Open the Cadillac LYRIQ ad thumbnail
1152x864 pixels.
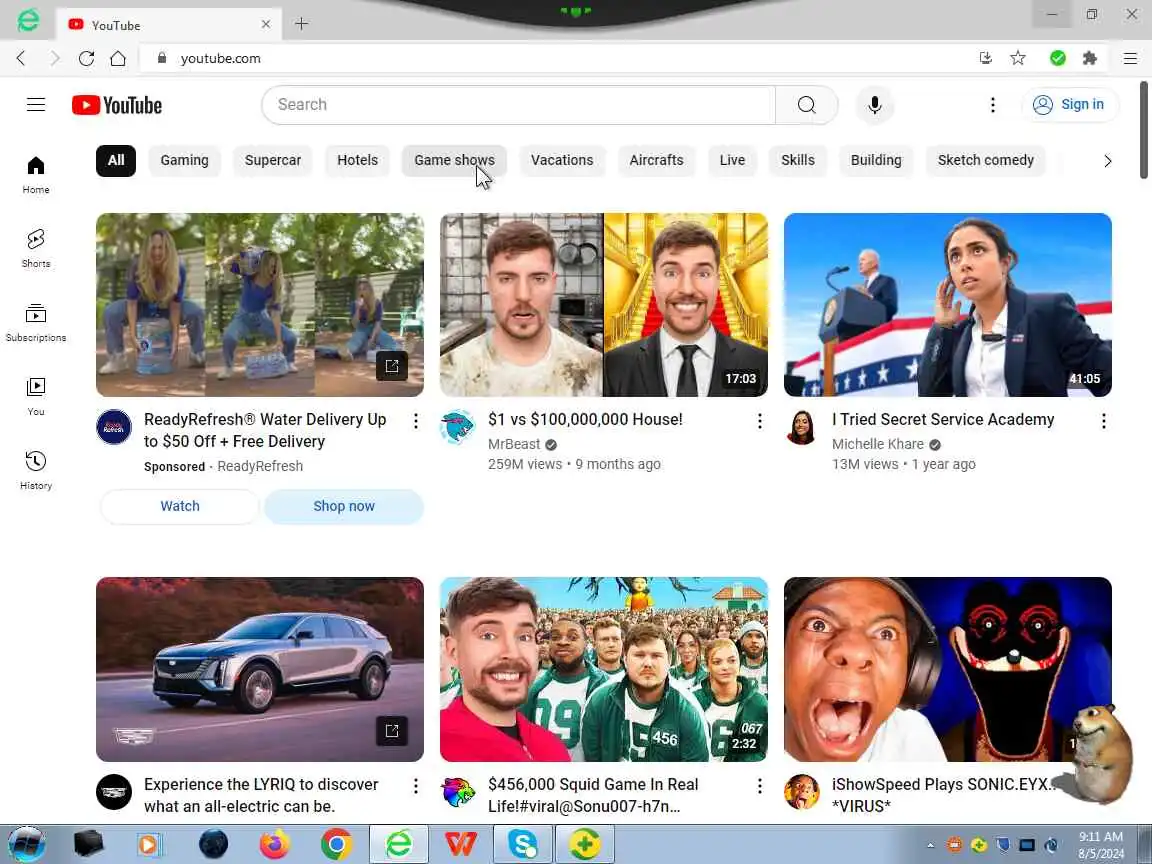click(x=260, y=669)
